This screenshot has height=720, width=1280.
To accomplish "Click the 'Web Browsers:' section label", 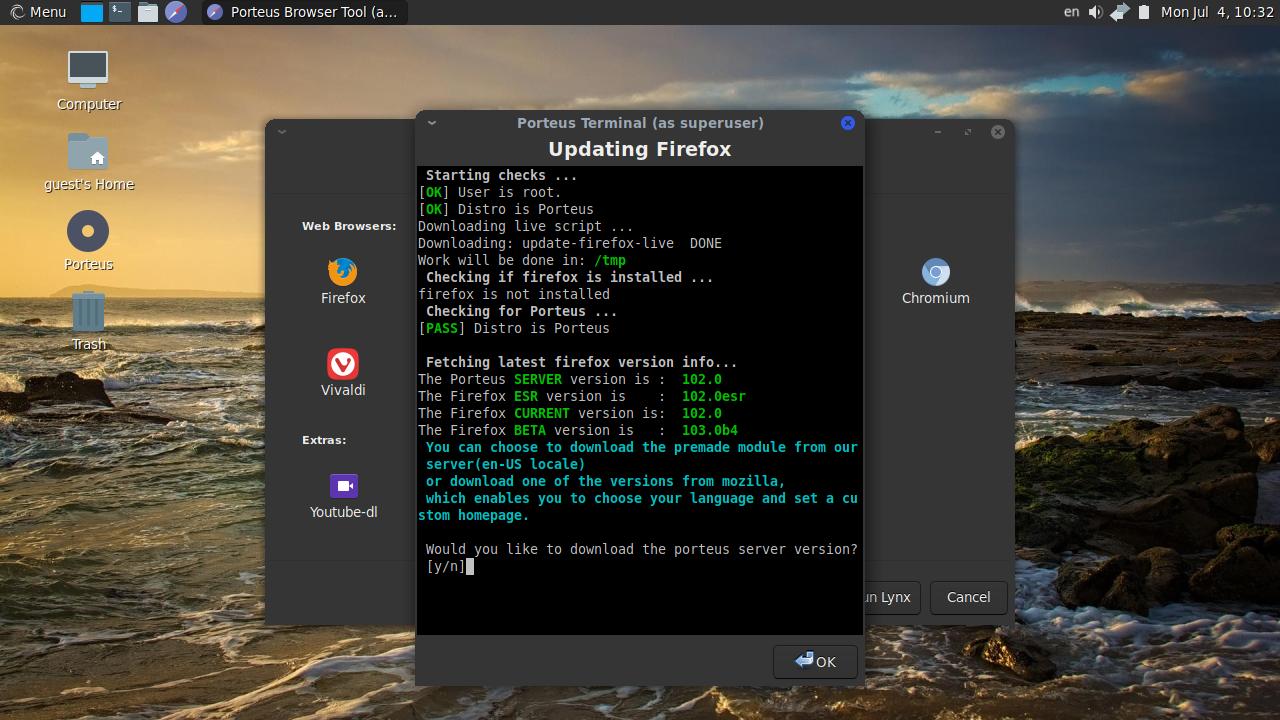I will pyautogui.click(x=349, y=226).
